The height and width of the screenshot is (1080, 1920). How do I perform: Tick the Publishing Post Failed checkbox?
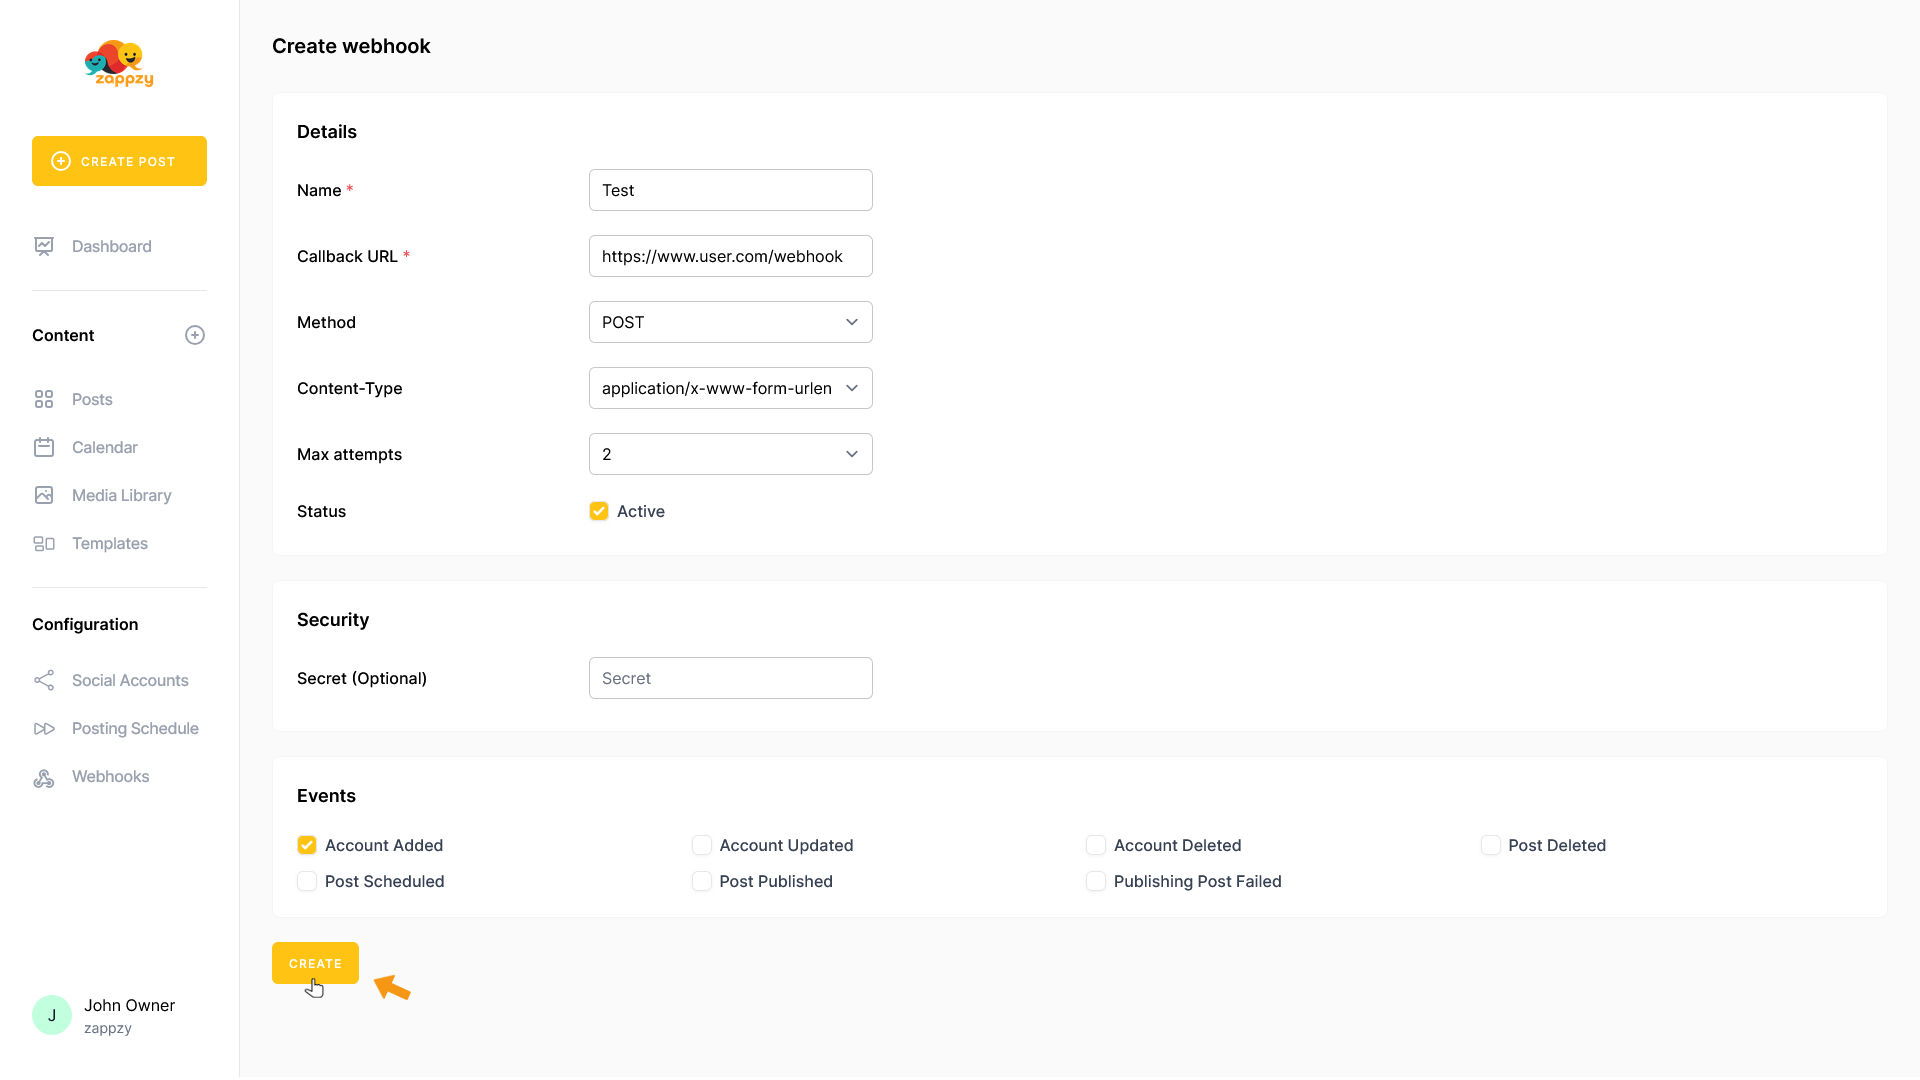(1096, 881)
